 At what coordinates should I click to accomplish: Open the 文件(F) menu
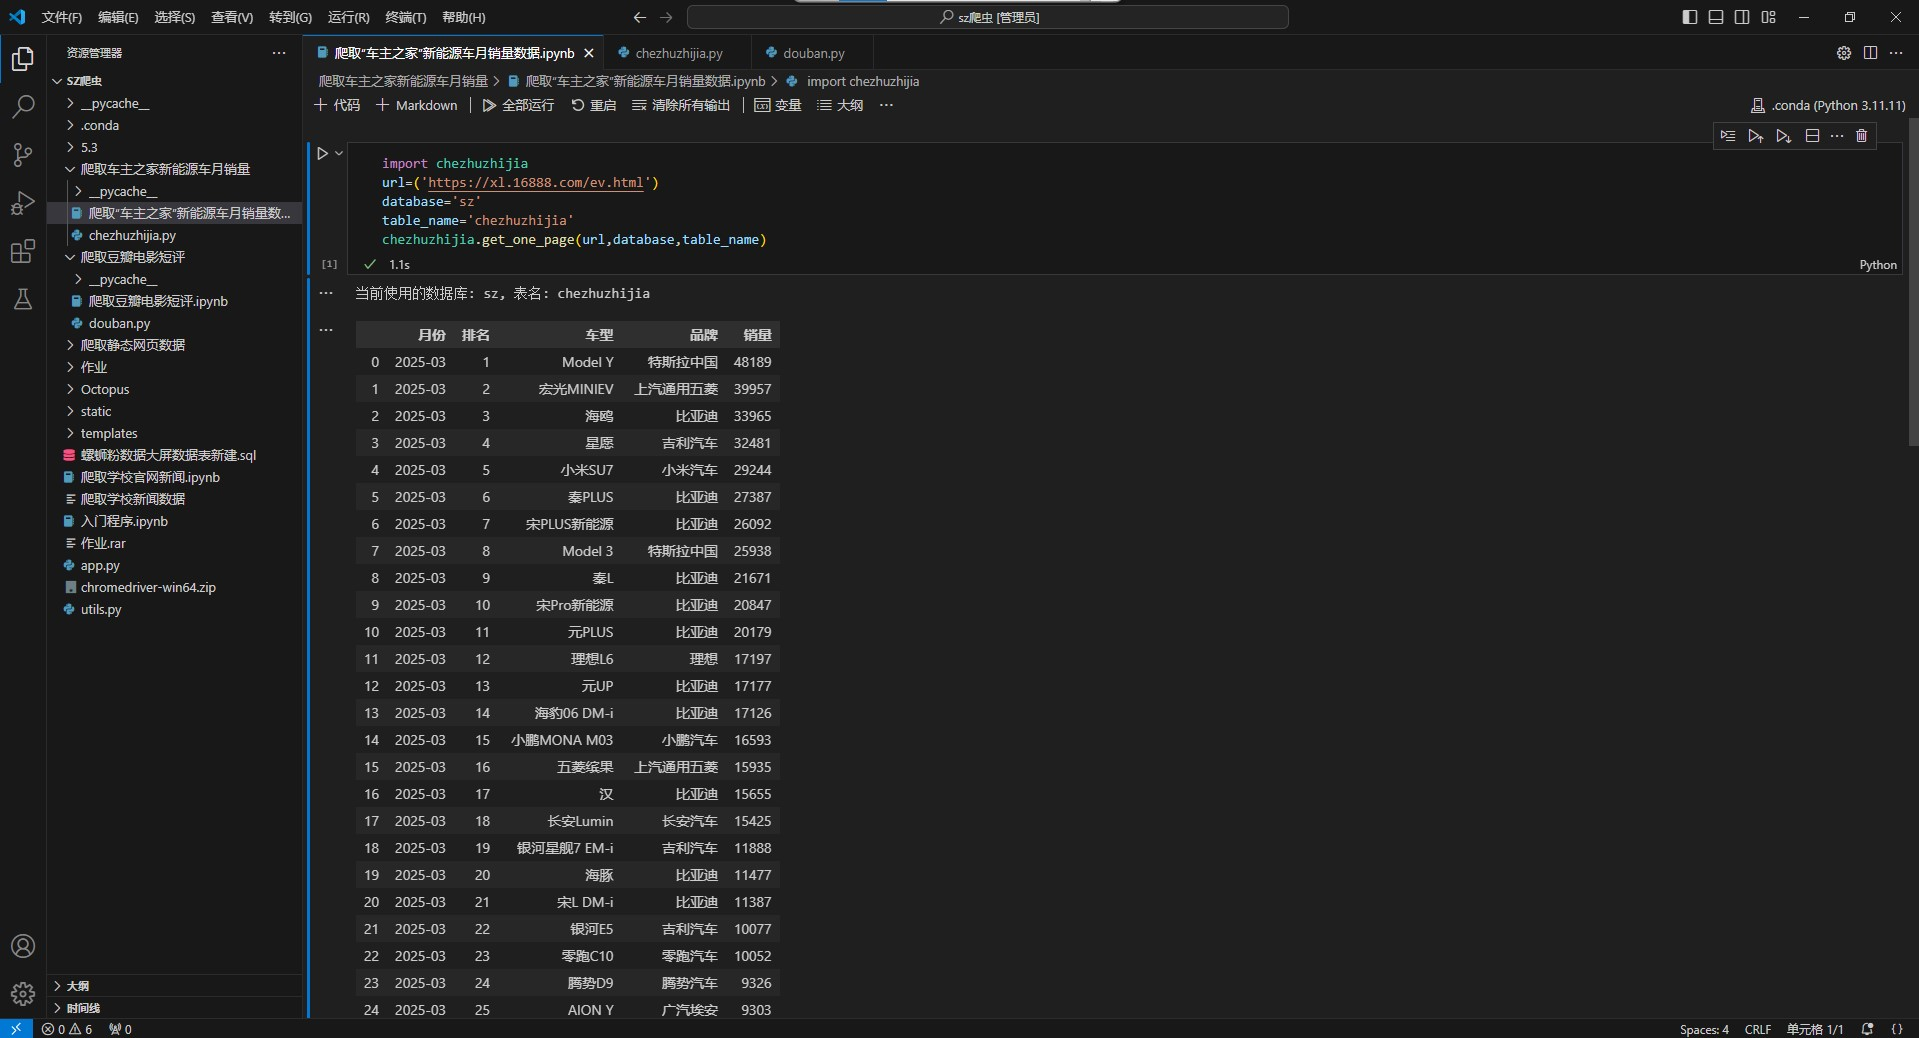point(62,17)
